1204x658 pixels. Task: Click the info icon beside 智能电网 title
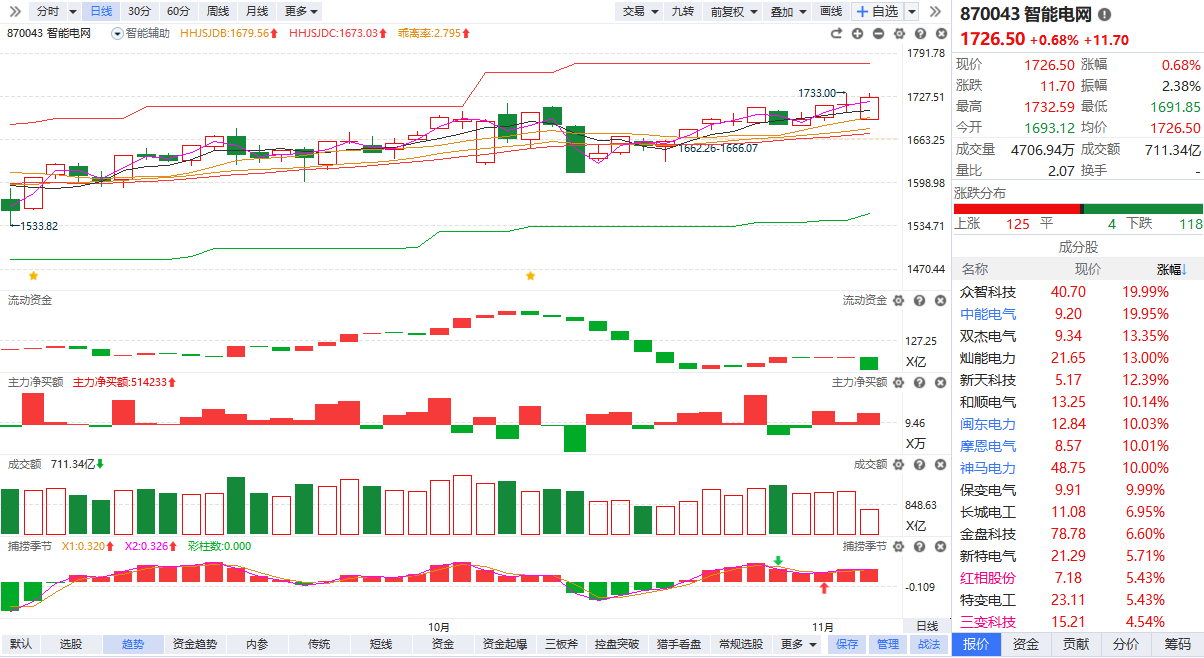coord(1104,15)
